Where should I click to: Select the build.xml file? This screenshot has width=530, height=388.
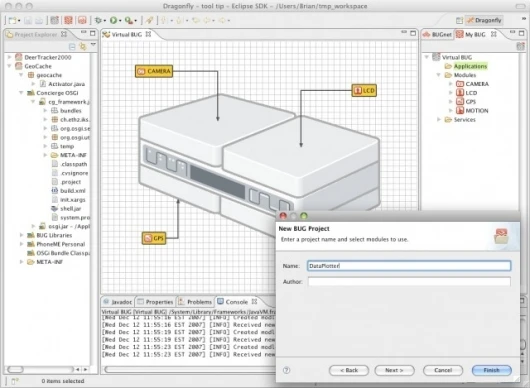pyautogui.click(x=68, y=191)
